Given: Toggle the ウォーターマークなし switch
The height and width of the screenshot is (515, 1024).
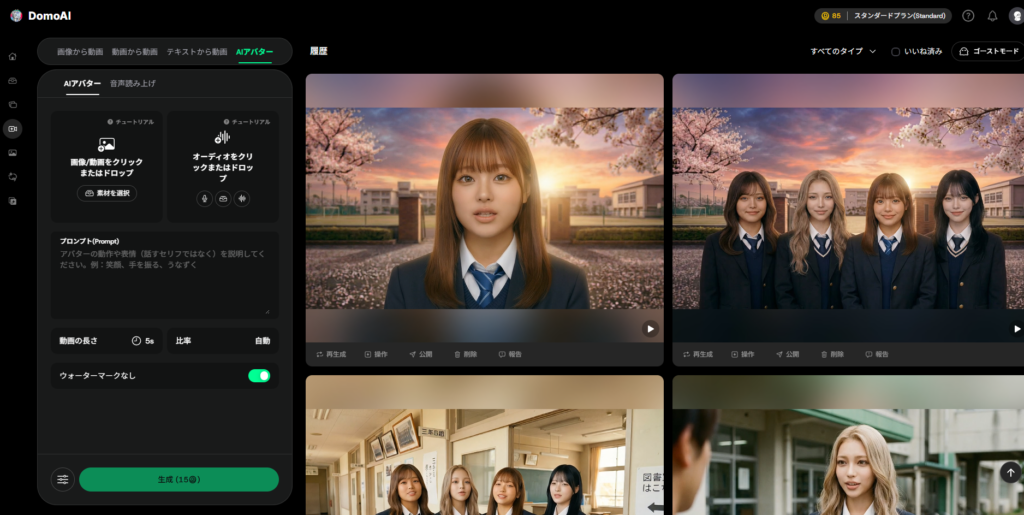Looking at the screenshot, I should pos(259,375).
